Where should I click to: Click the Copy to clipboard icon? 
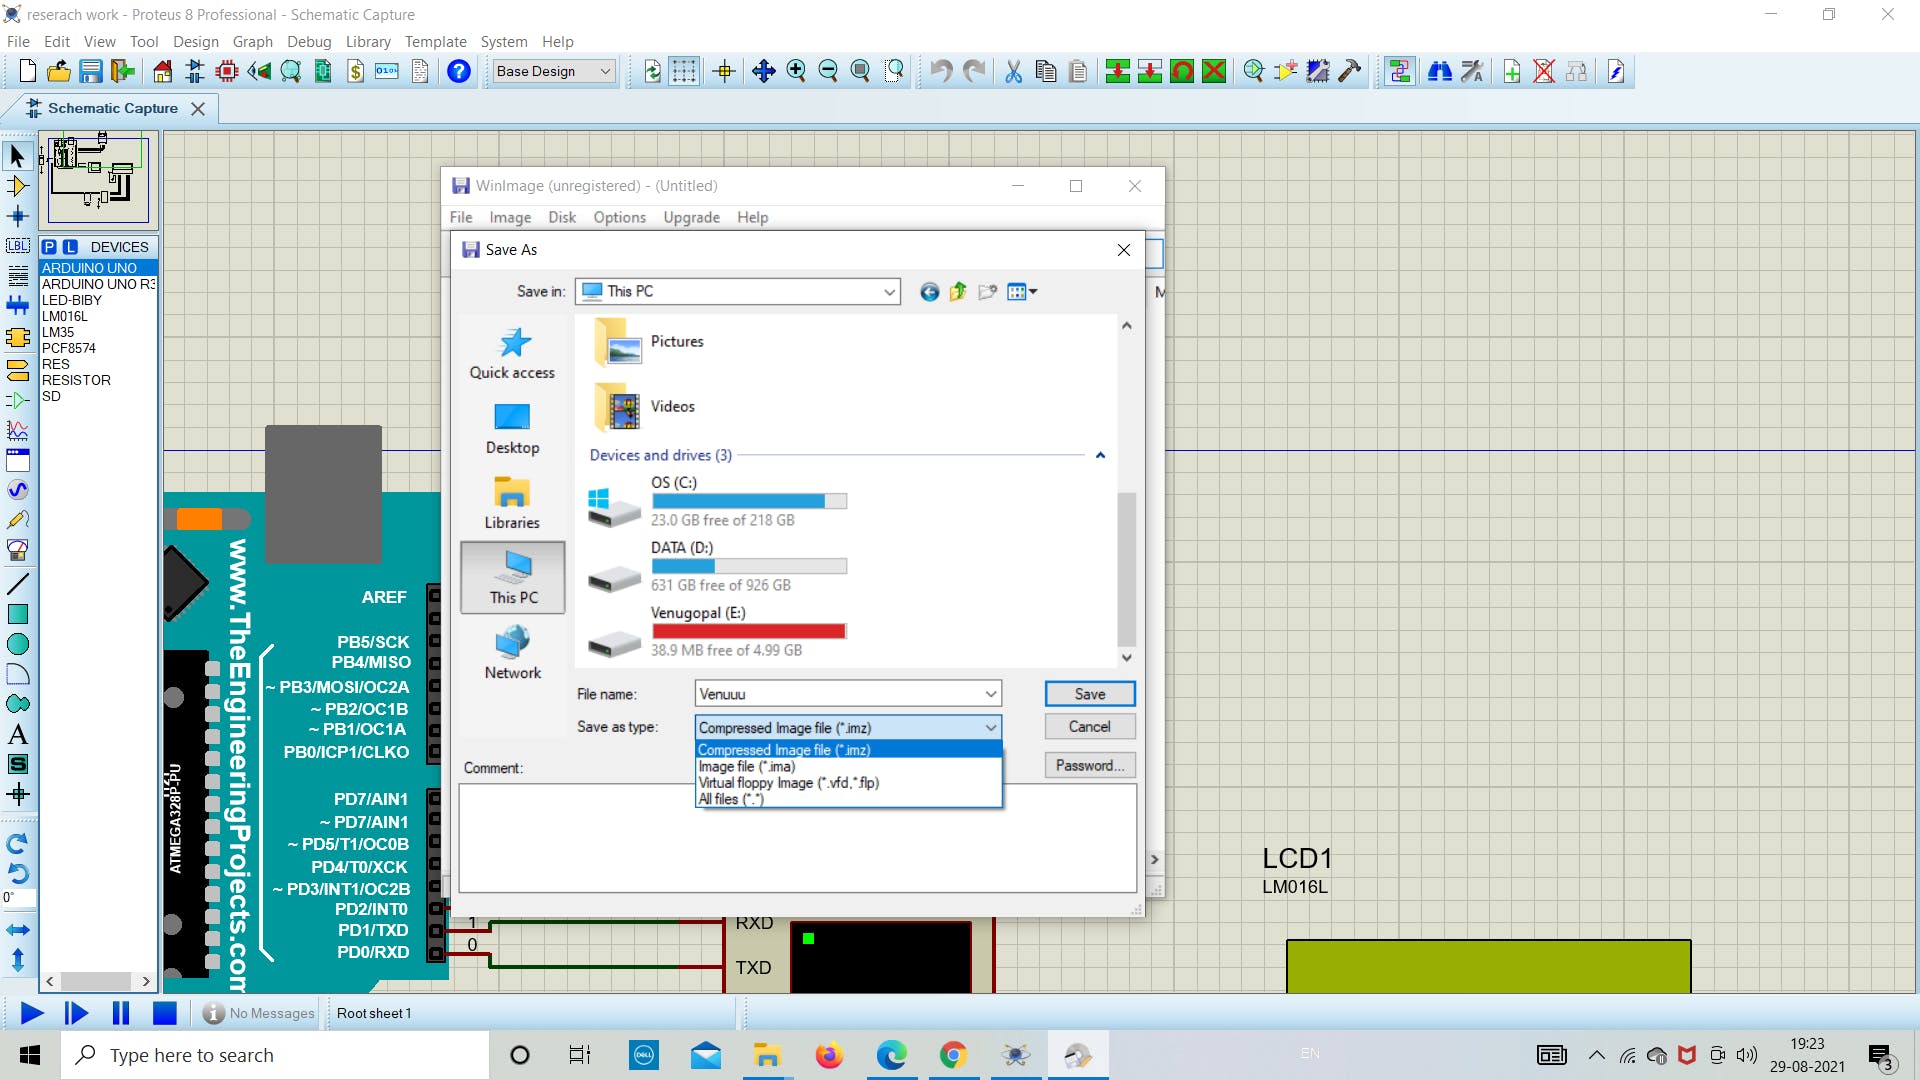(x=1046, y=71)
